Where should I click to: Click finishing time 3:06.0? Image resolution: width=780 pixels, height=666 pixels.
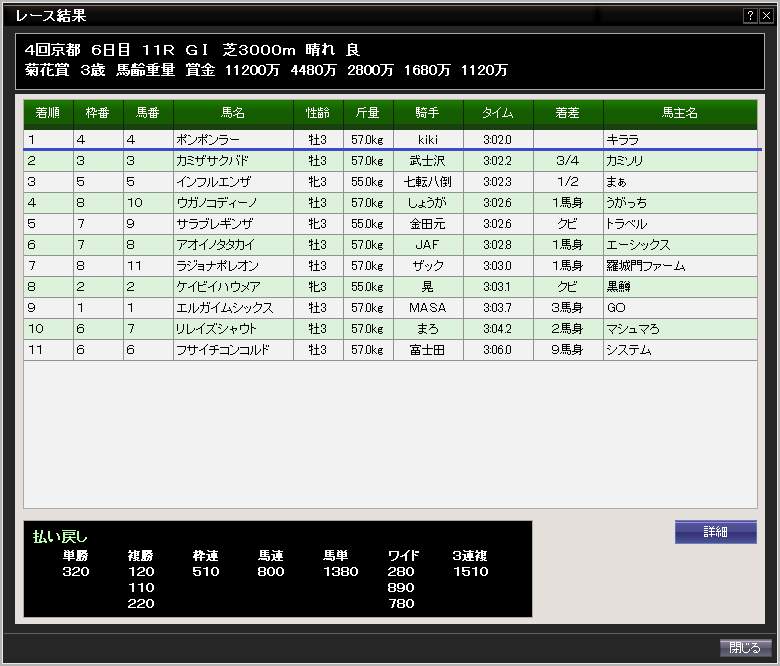(x=497, y=350)
